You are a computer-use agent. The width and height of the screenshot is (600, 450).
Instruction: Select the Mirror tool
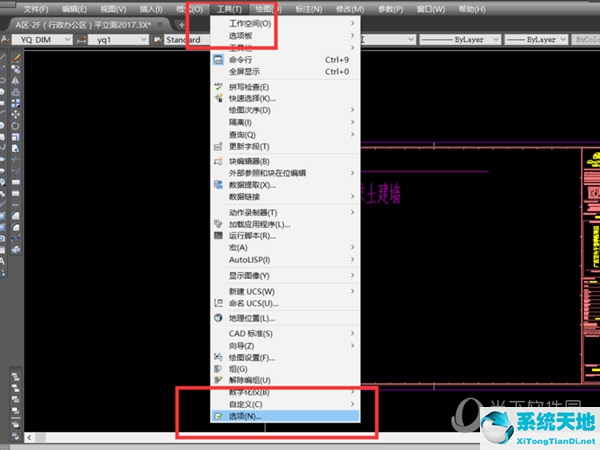pos(16,81)
